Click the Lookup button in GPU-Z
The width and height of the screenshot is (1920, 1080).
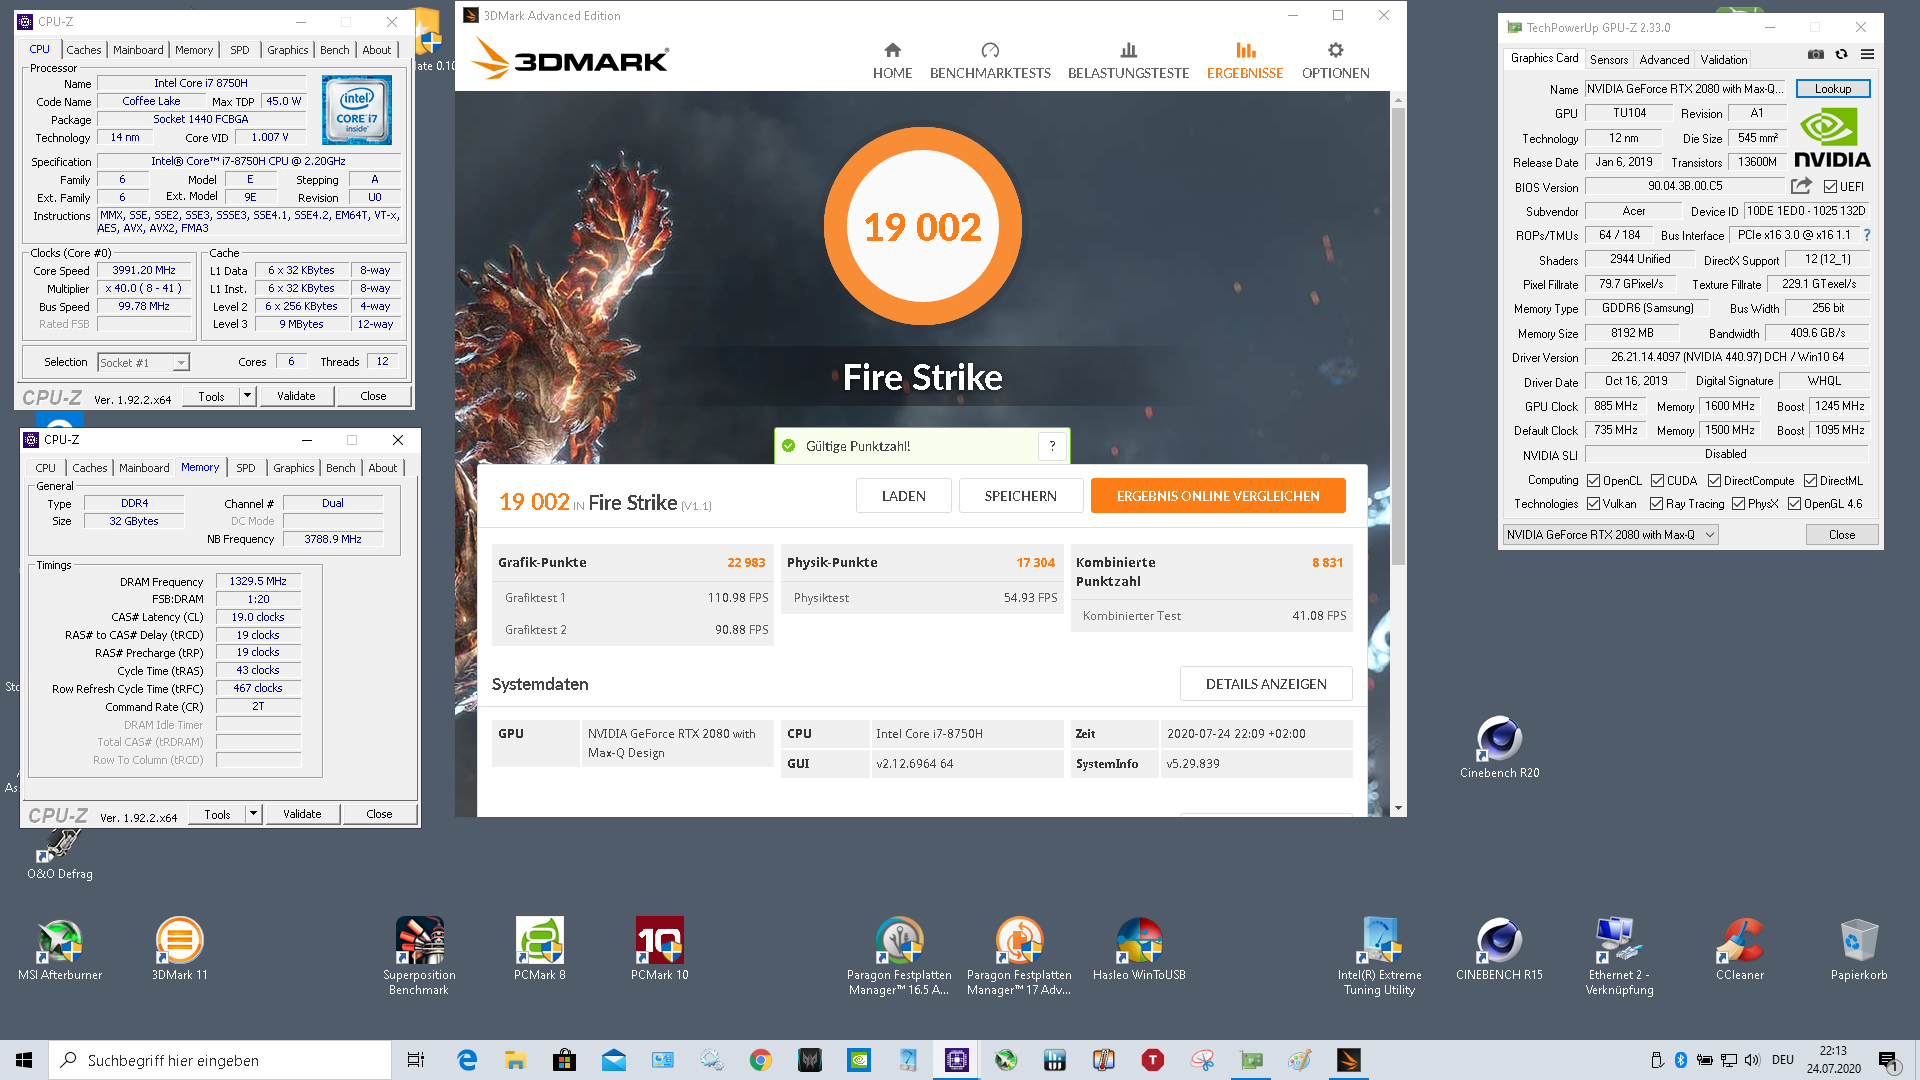[1833, 89]
